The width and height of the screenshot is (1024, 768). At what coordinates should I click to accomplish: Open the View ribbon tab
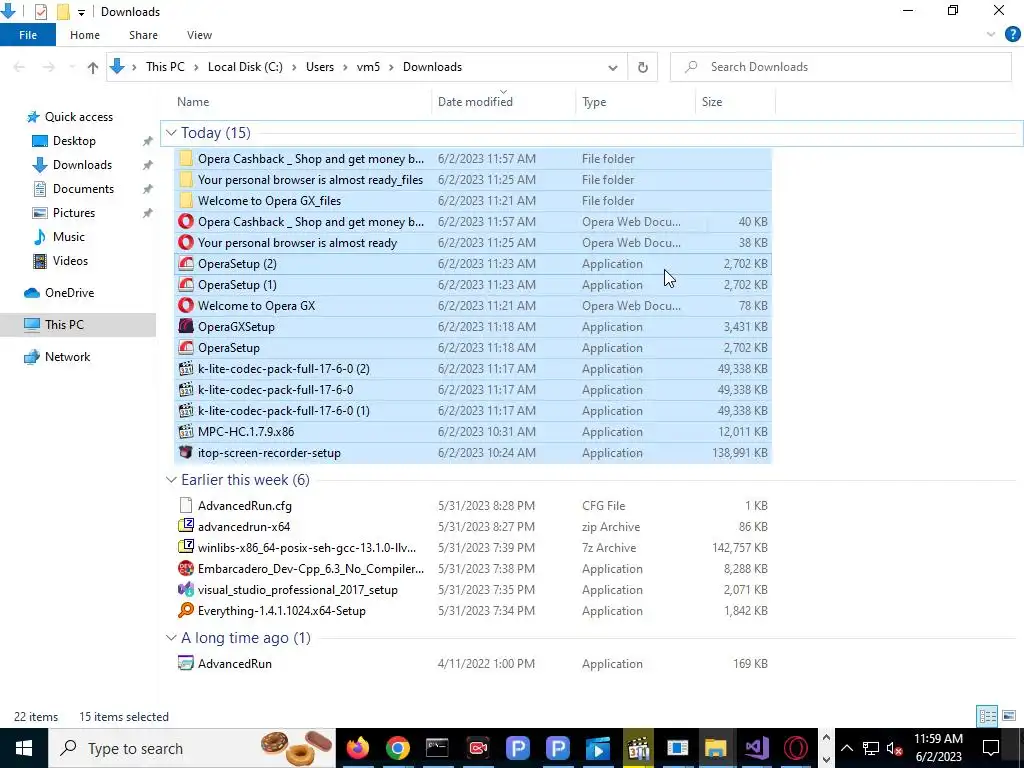(x=199, y=35)
